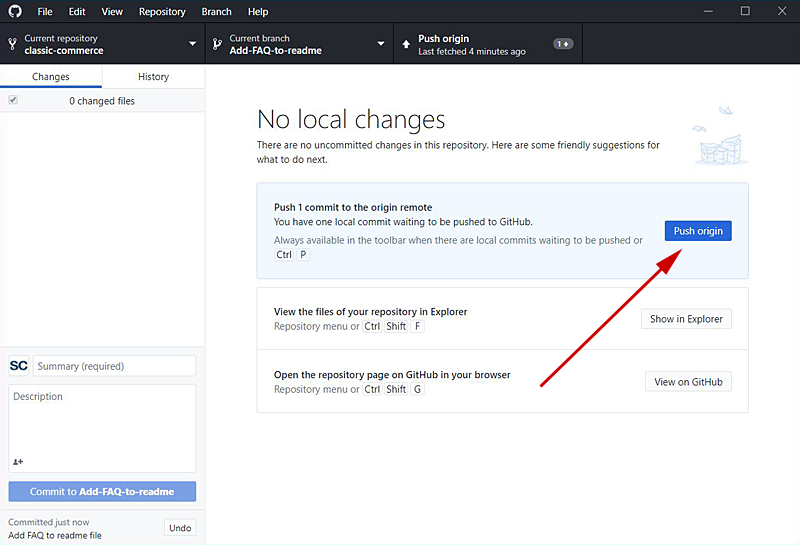Screen dimensions: 800x545
Task: Click the push up-arrow icon in toolbar
Action: click(x=406, y=44)
